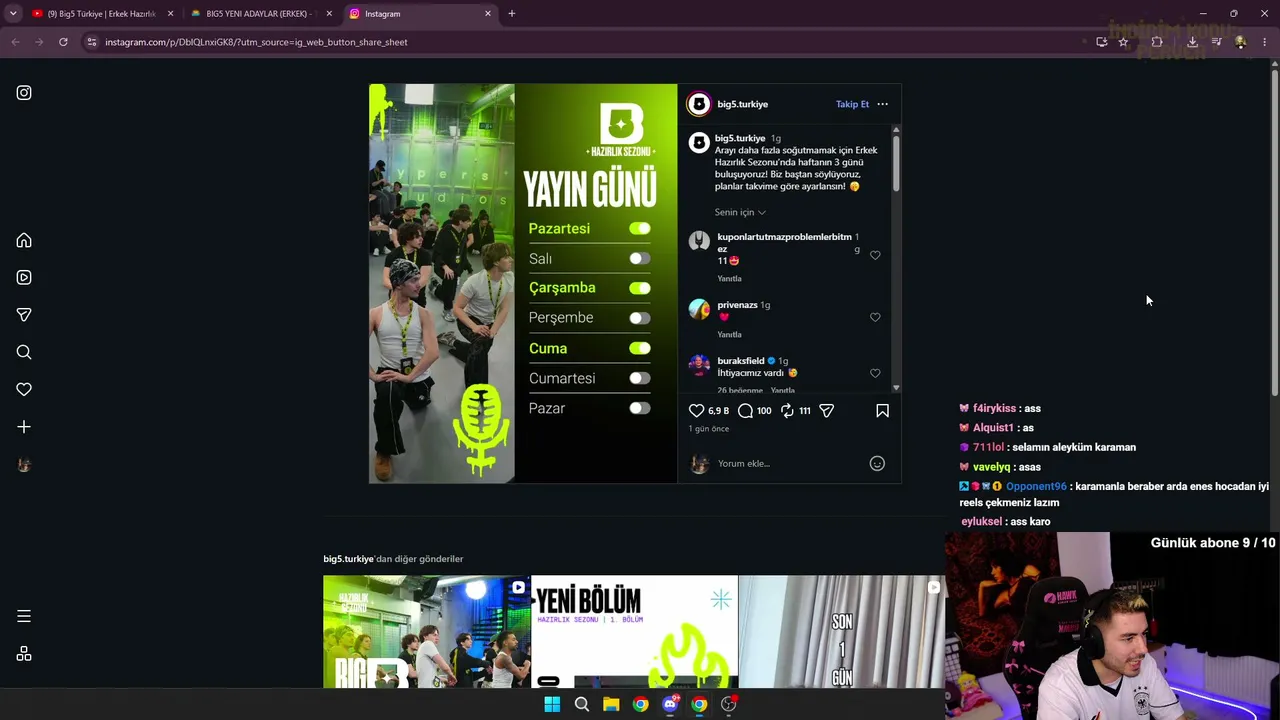Like the comment by privenazs
The width and height of the screenshot is (1280, 720).
875,317
